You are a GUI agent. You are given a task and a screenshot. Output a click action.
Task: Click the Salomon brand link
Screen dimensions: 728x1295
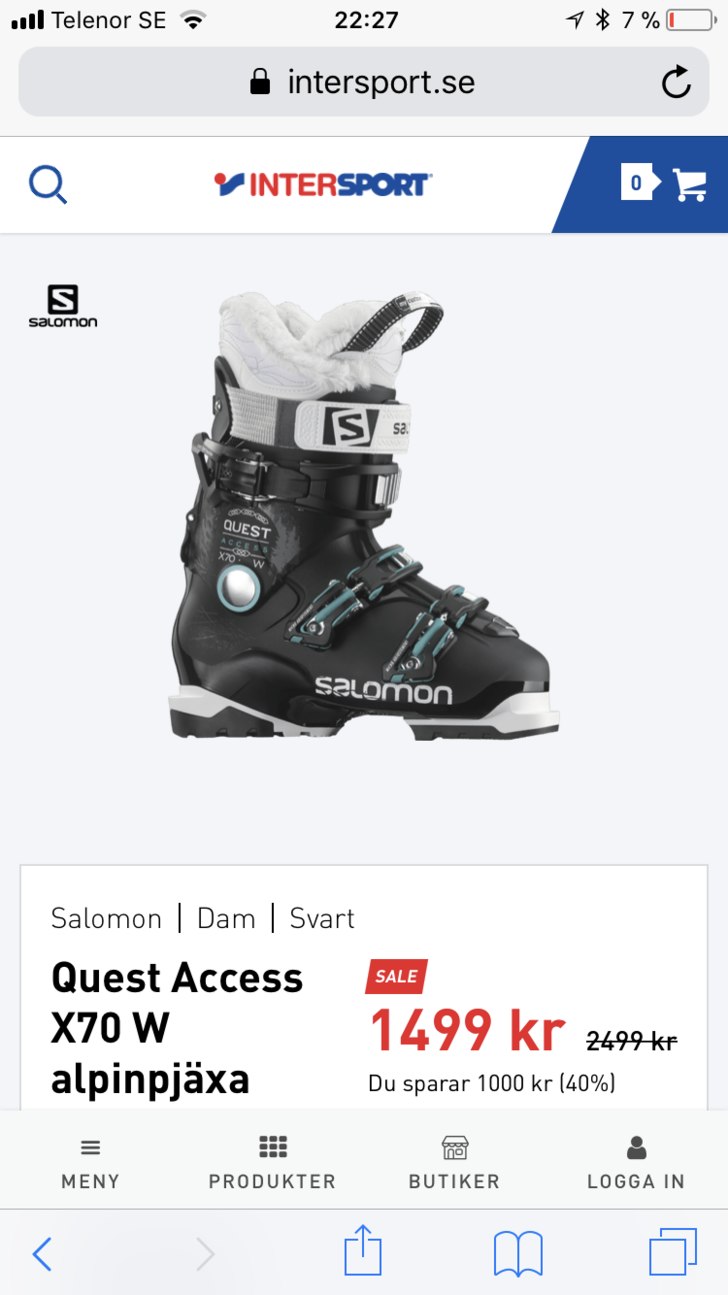pos(106,918)
